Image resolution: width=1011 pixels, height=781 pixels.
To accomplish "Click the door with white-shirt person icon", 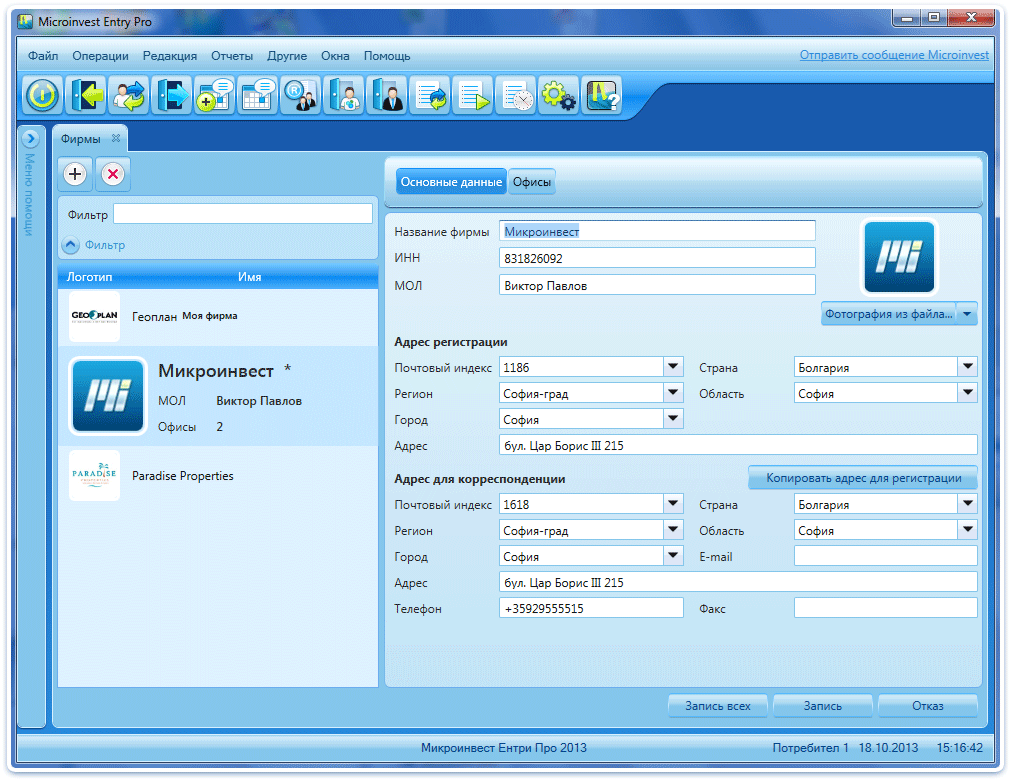I will click(x=344, y=95).
